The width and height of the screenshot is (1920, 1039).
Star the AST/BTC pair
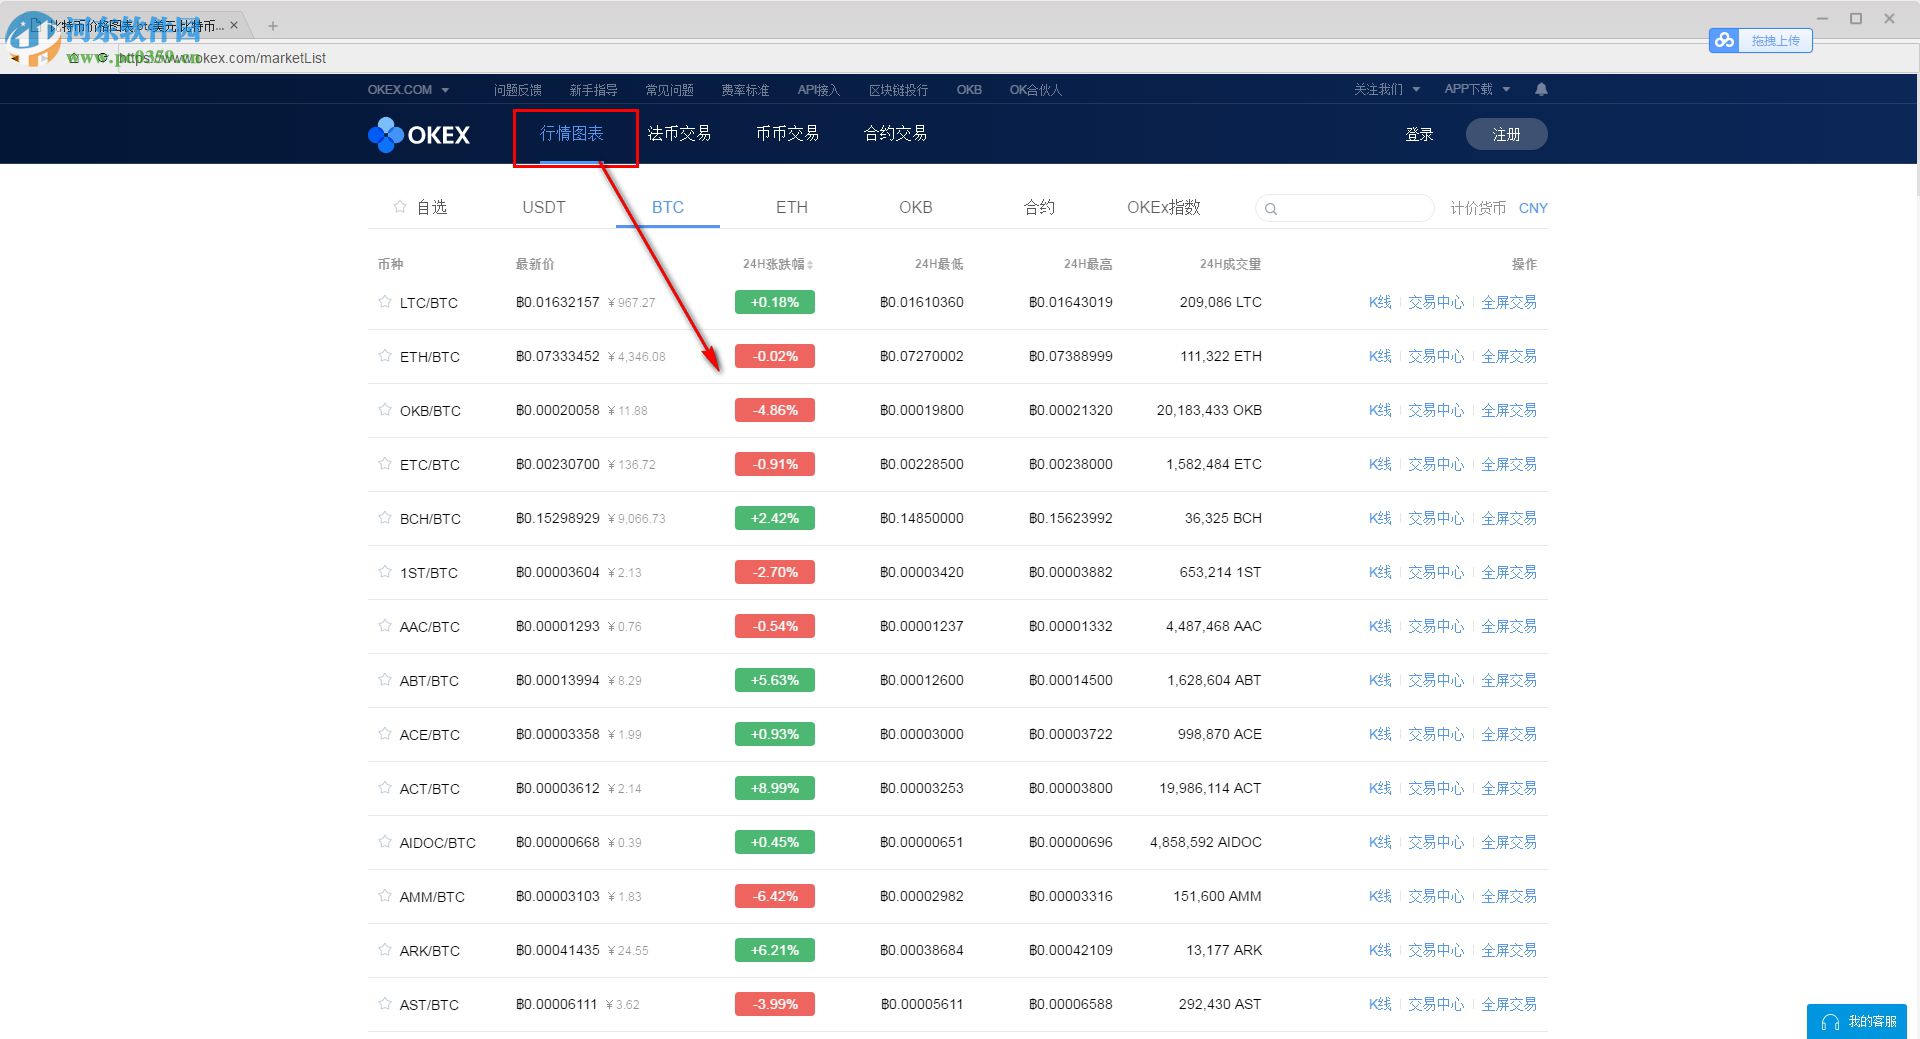tap(385, 1004)
